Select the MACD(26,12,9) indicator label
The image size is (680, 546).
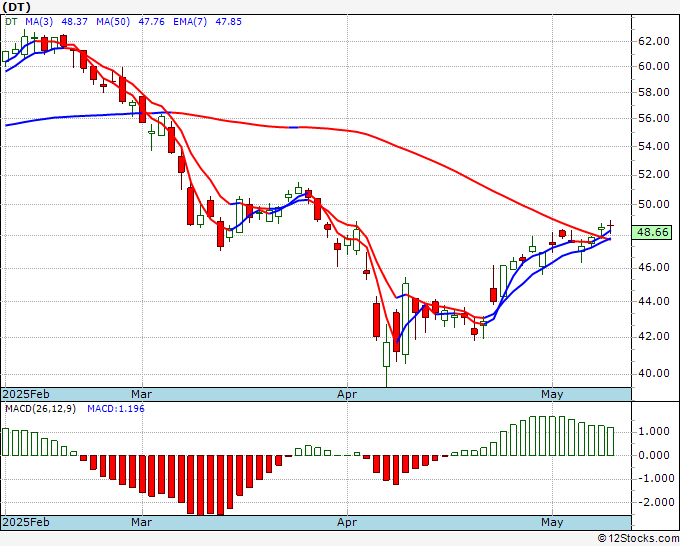tap(40, 409)
